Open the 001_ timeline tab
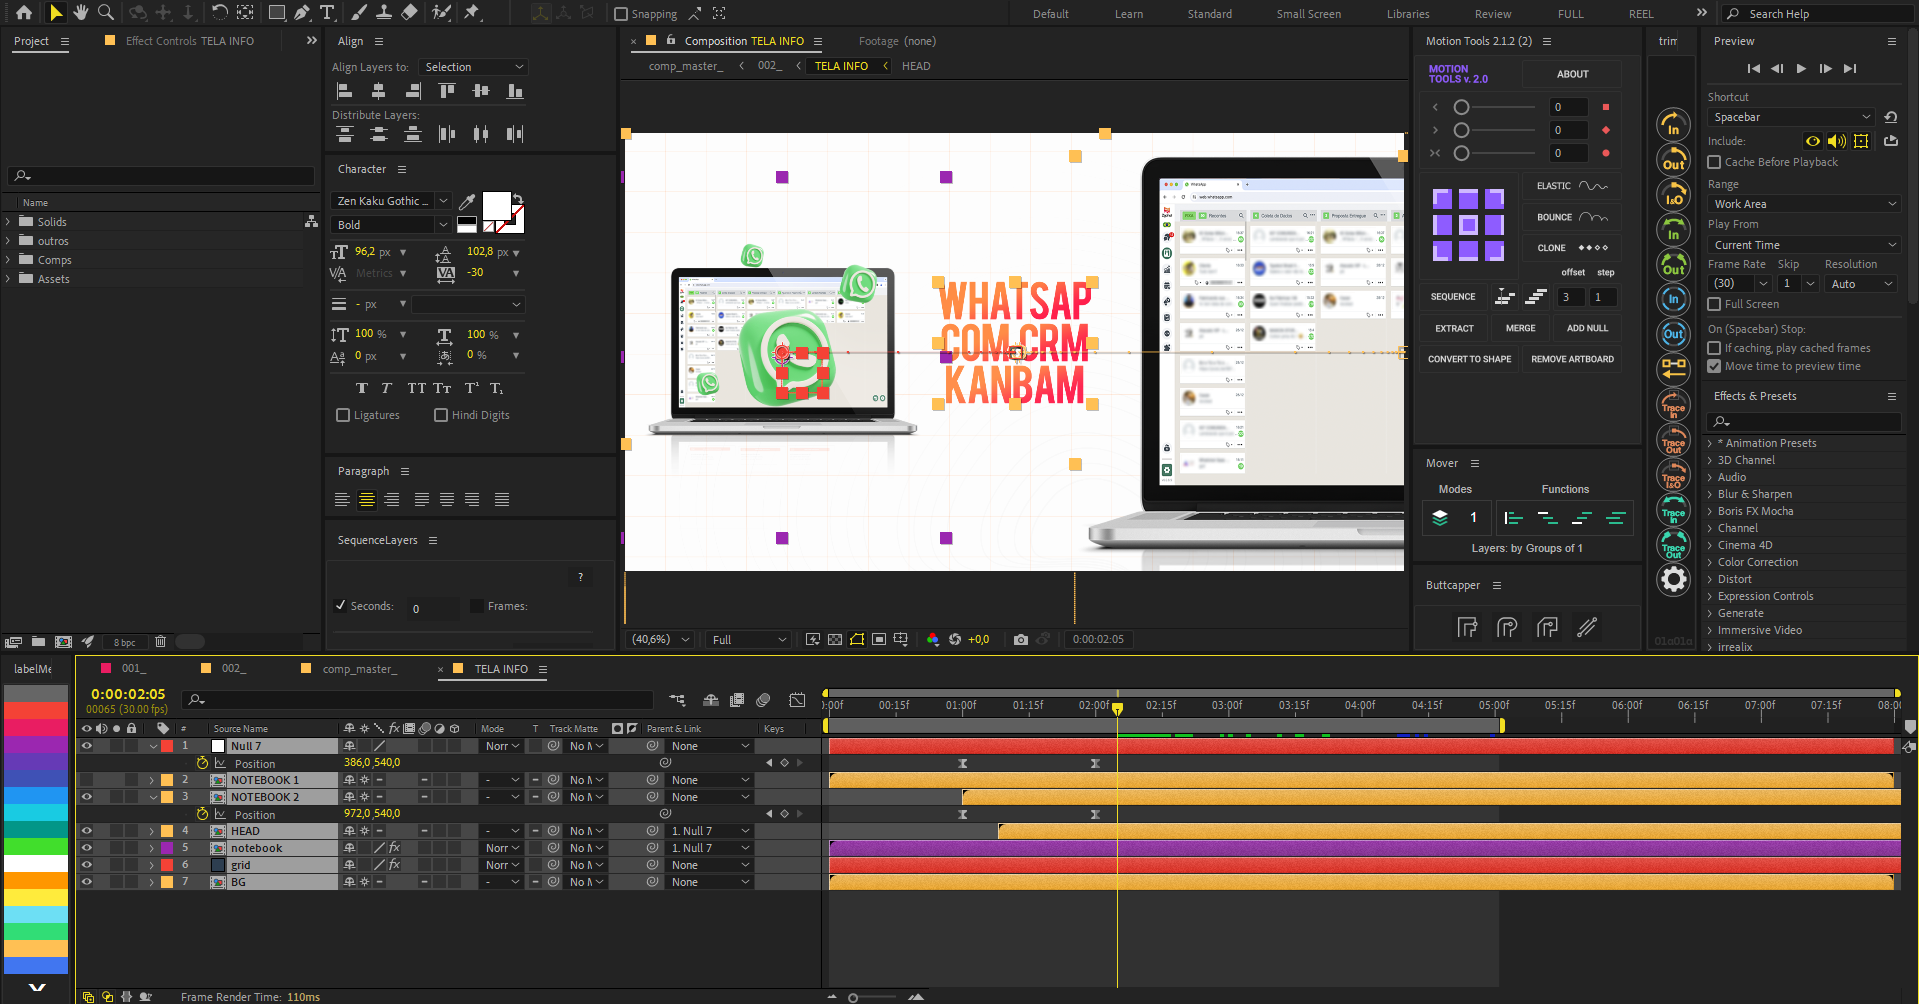 click(134, 669)
